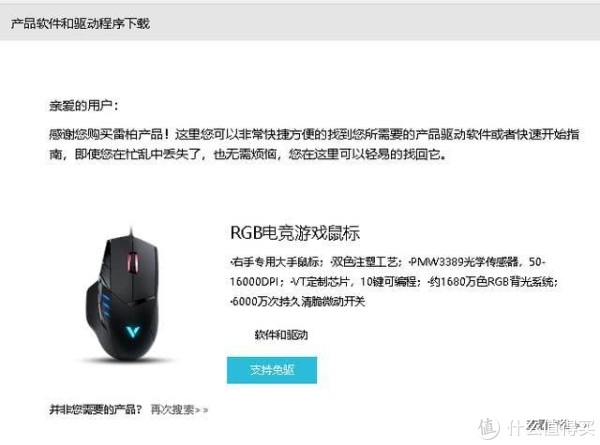Image resolution: width=600 pixels, height=445 pixels.
Task: Select the RGB电竞游戏鼠标 product title
Action: click(x=295, y=233)
